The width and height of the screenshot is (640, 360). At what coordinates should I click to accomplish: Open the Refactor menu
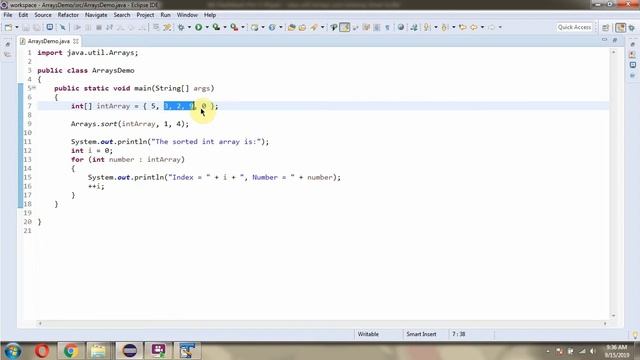(x=68, y=15)
